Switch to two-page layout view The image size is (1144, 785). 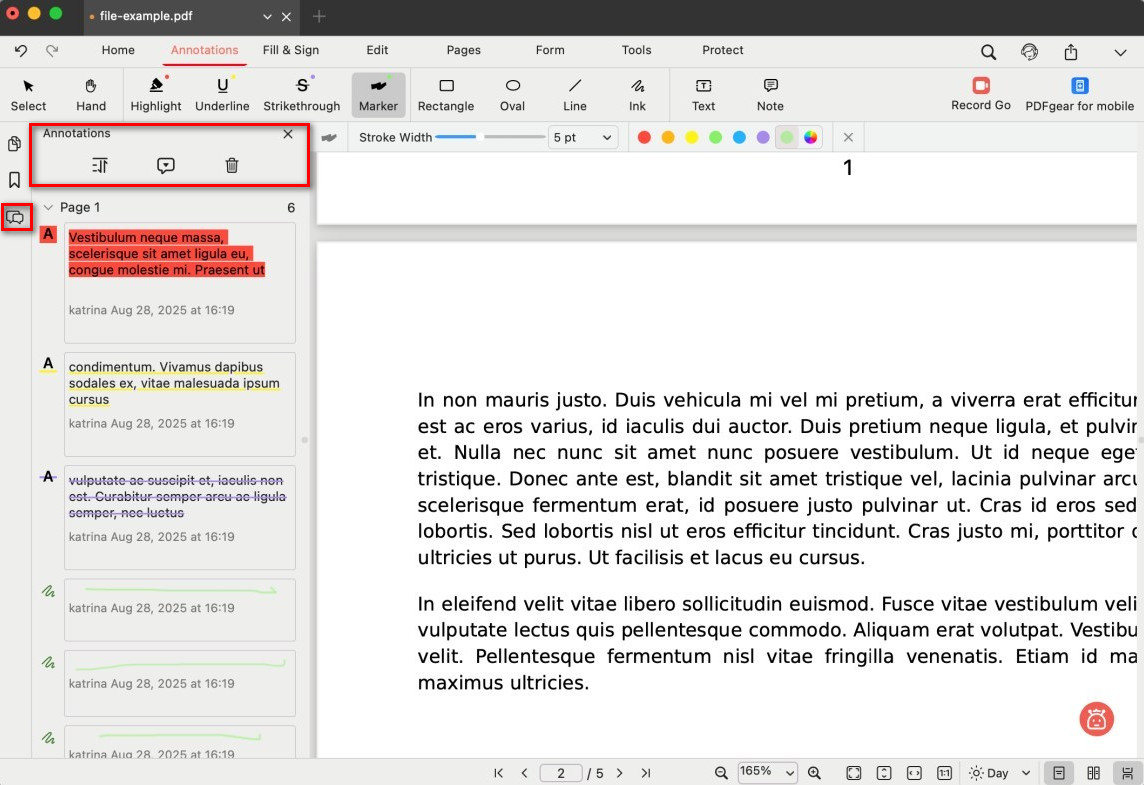tap(1092, 772)
